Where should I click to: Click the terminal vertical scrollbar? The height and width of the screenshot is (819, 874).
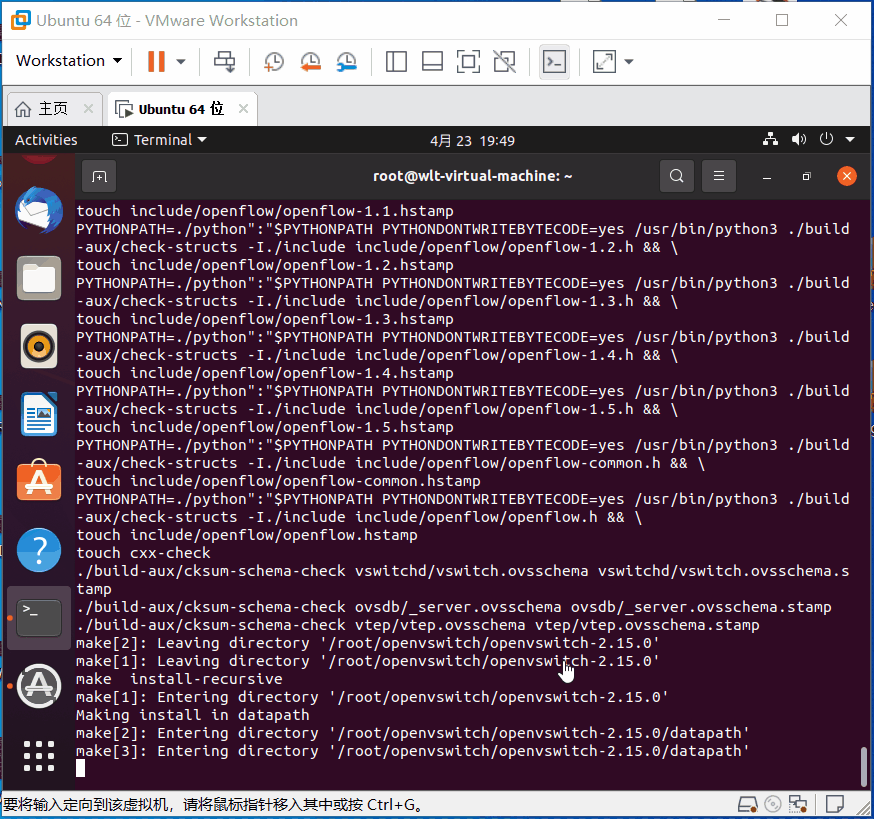tap(863, 767)
